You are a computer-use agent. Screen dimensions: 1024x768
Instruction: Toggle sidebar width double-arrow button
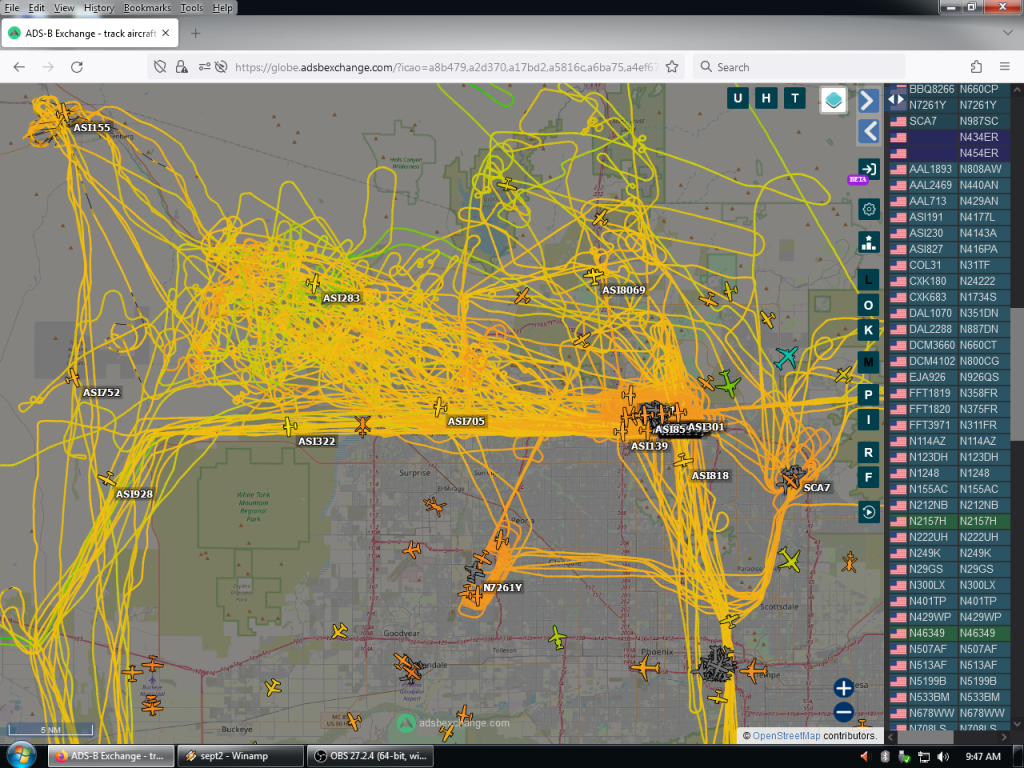click(895, 100)
